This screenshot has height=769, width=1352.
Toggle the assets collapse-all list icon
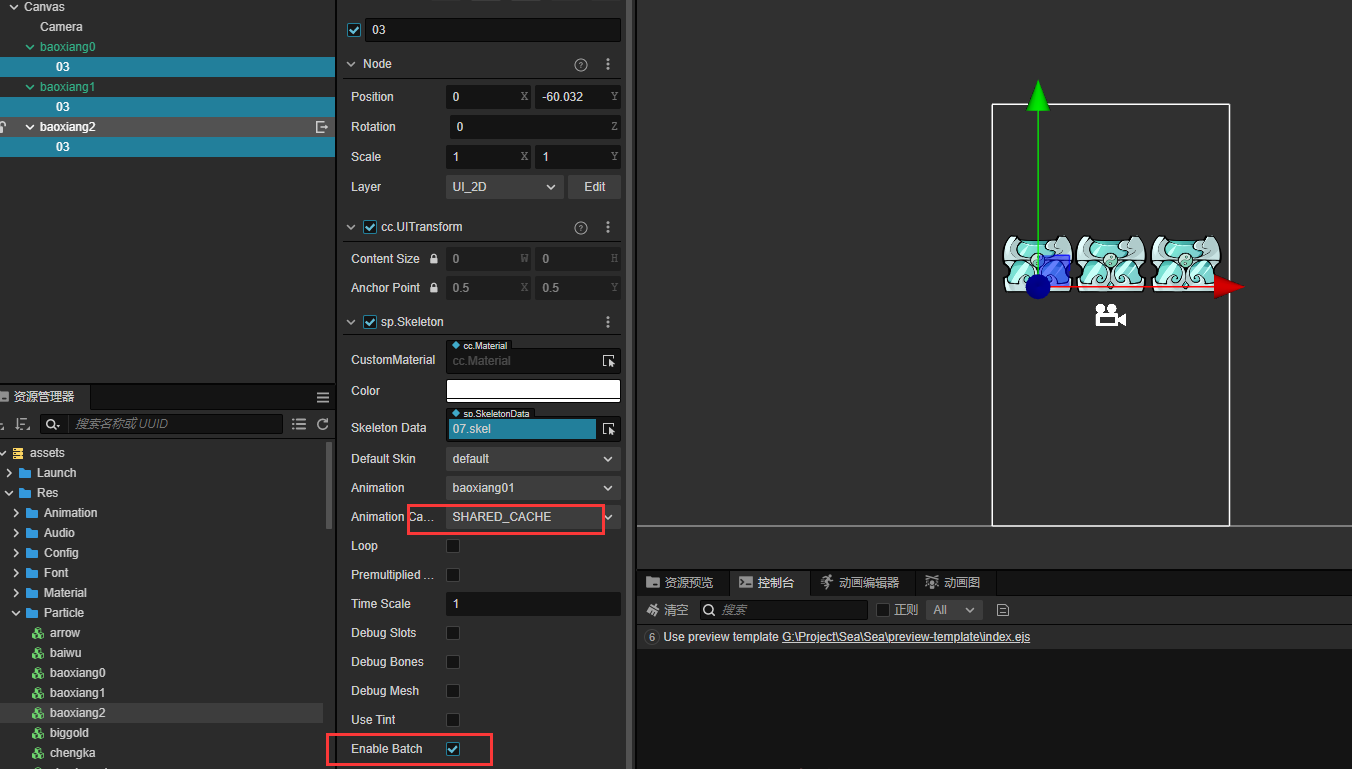tap(299, 424)
